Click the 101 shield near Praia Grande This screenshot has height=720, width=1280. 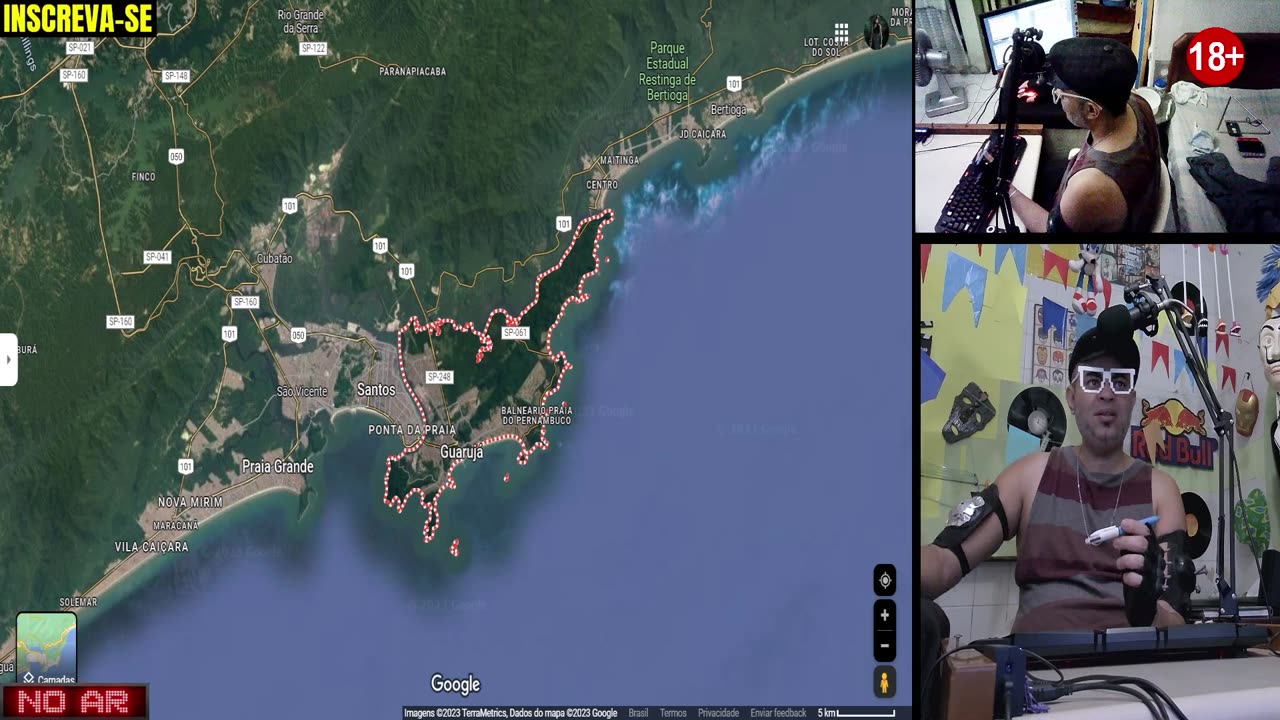(185, 466)
